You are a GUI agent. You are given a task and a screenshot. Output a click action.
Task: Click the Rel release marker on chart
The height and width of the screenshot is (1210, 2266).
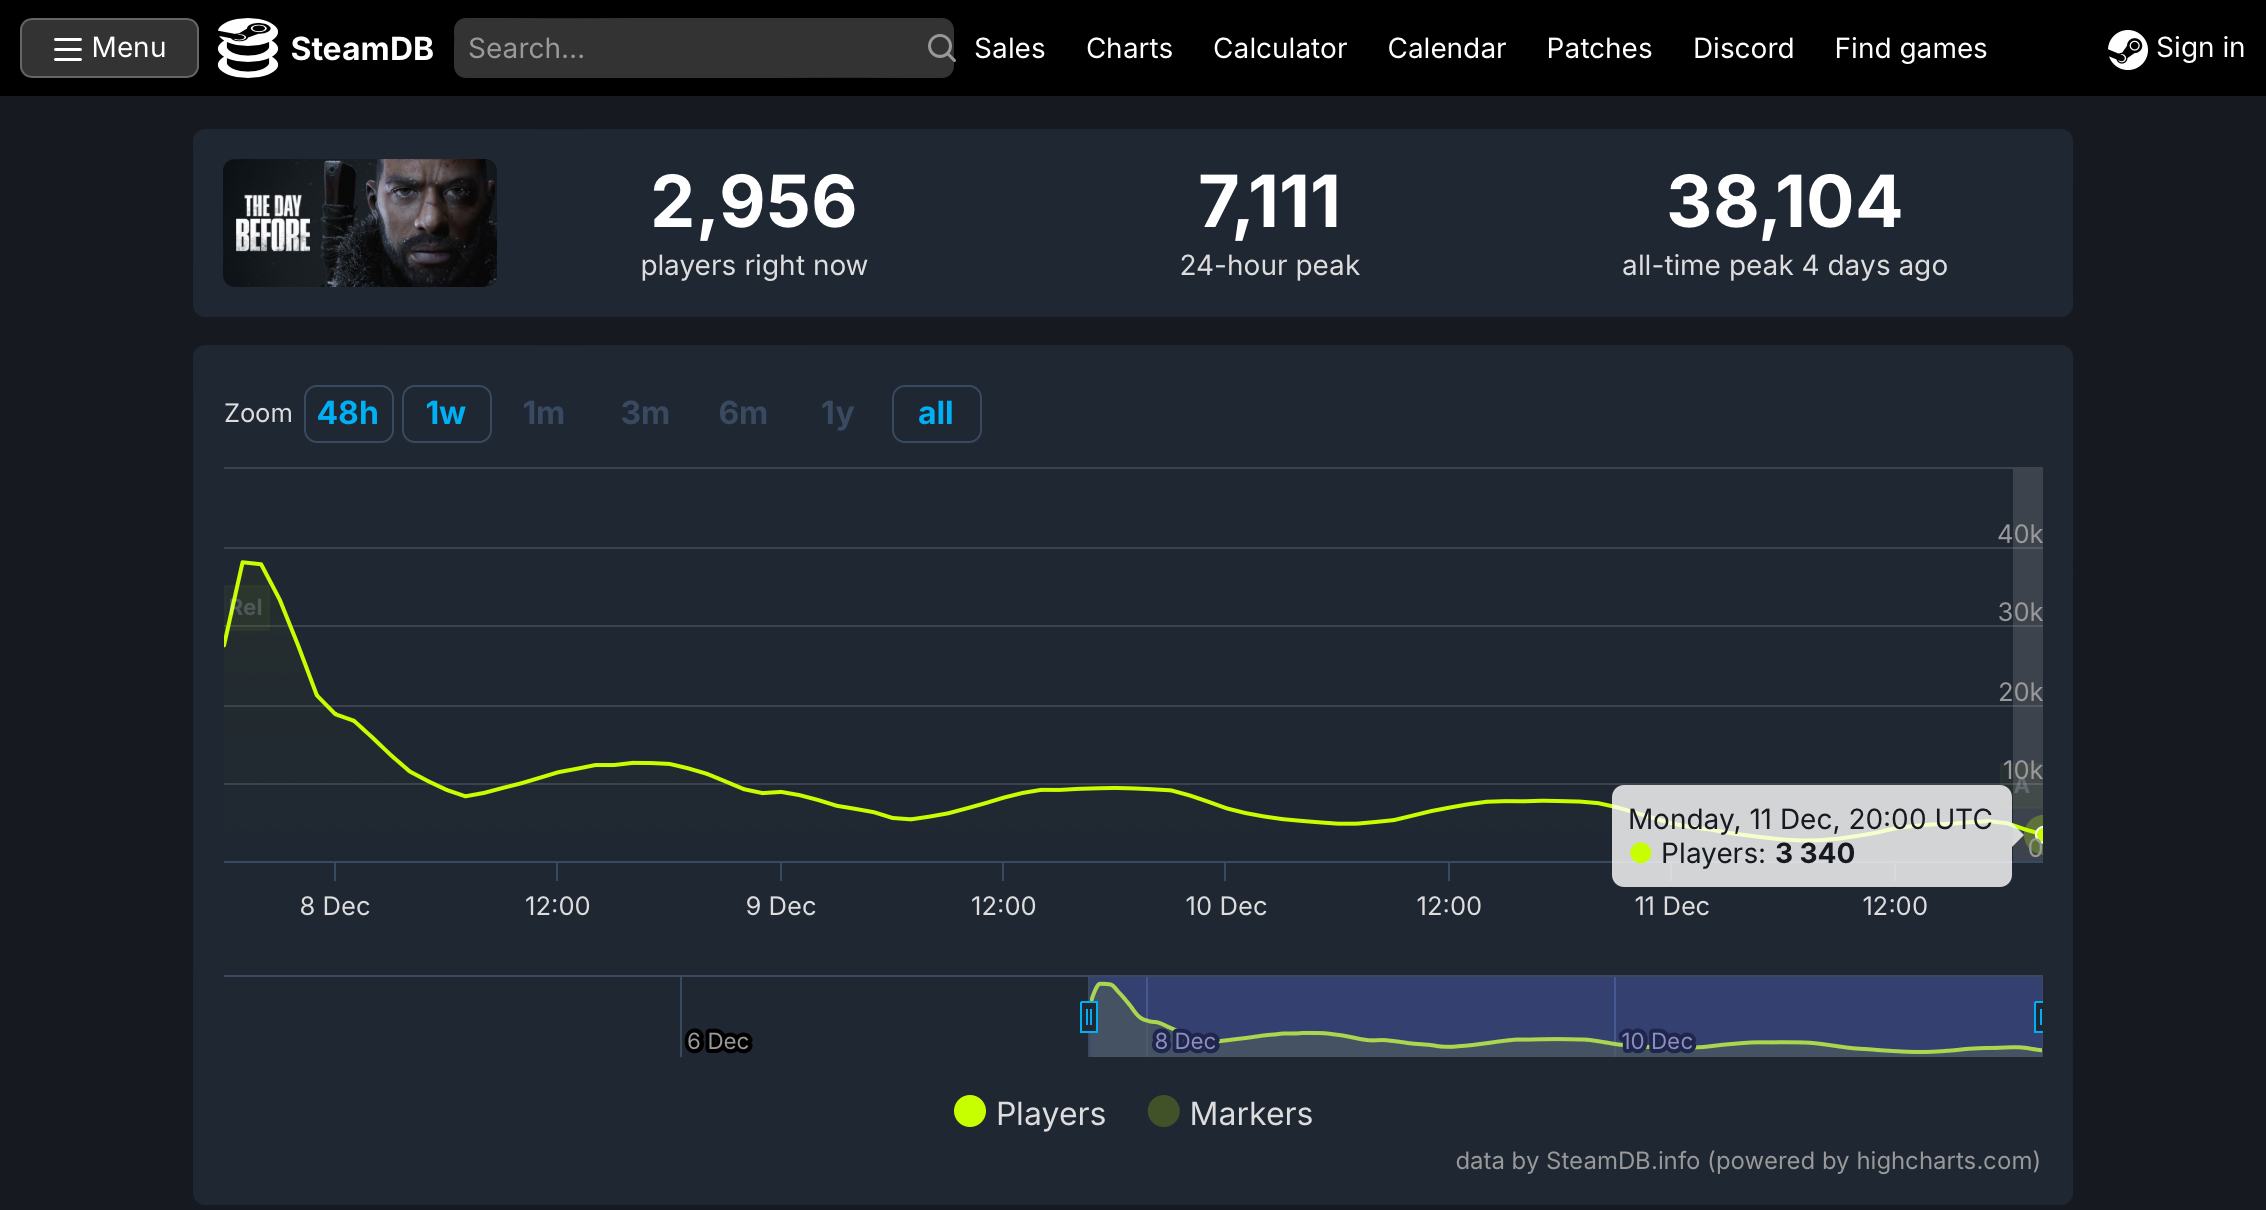(247, 608)
